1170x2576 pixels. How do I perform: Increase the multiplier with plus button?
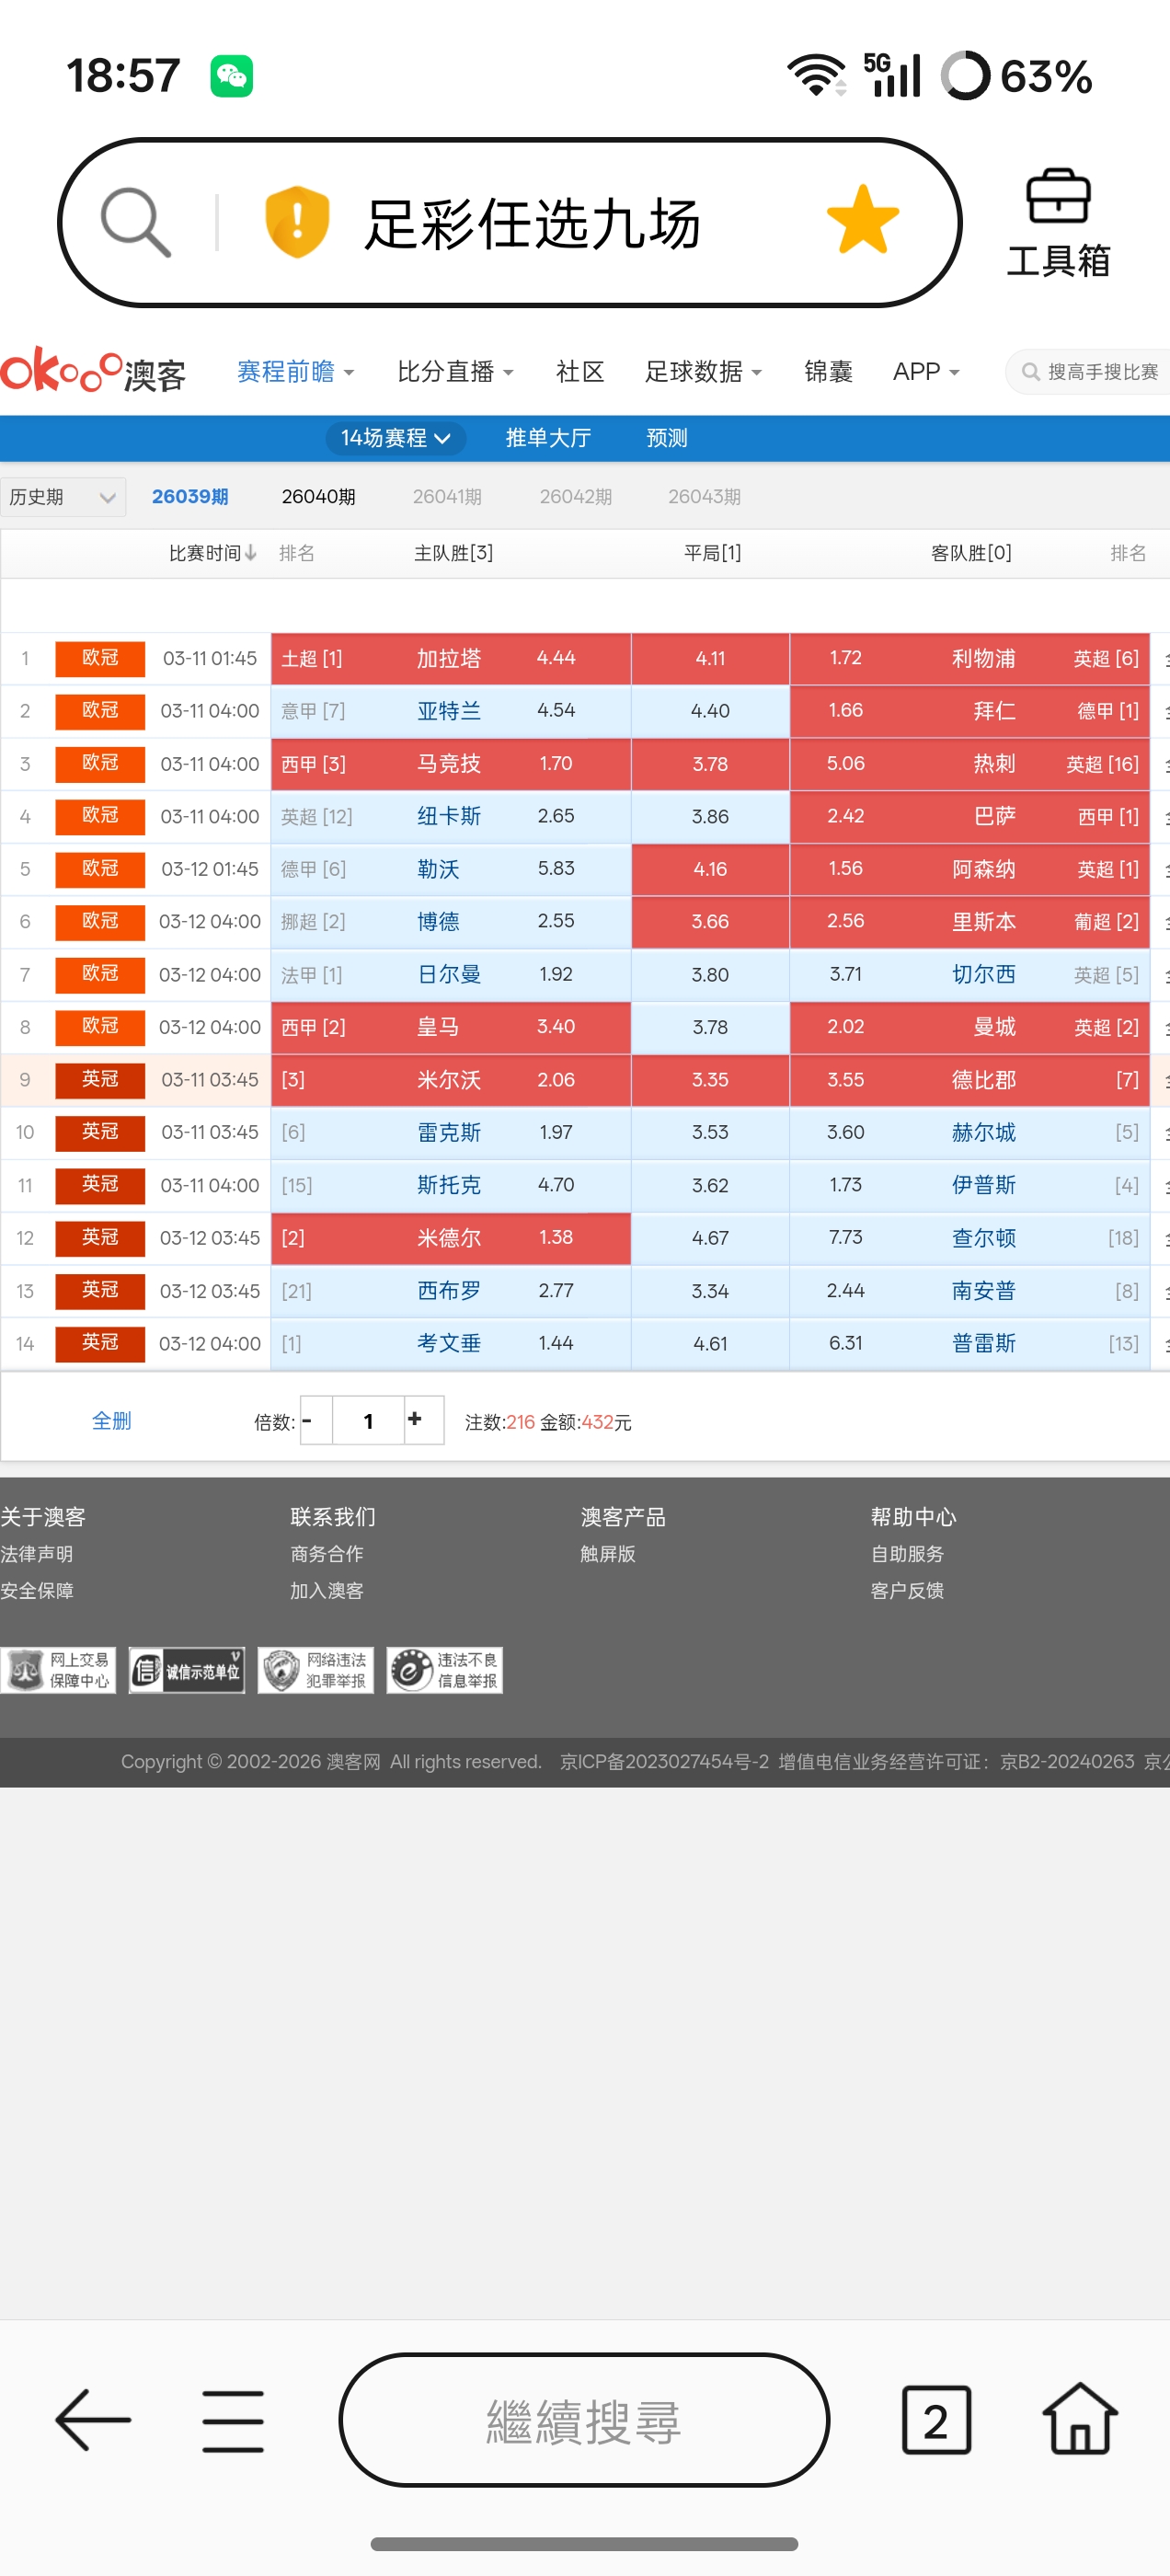[x=415, y=1420]
